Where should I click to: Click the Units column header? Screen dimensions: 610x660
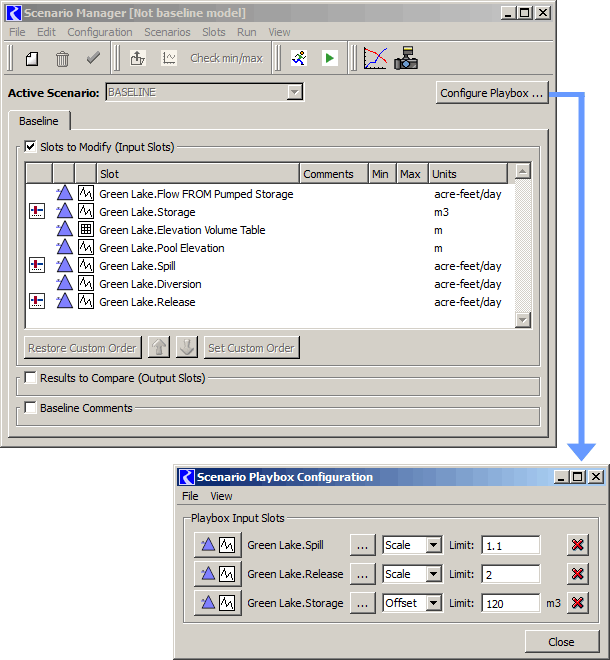tap(468, 173)
